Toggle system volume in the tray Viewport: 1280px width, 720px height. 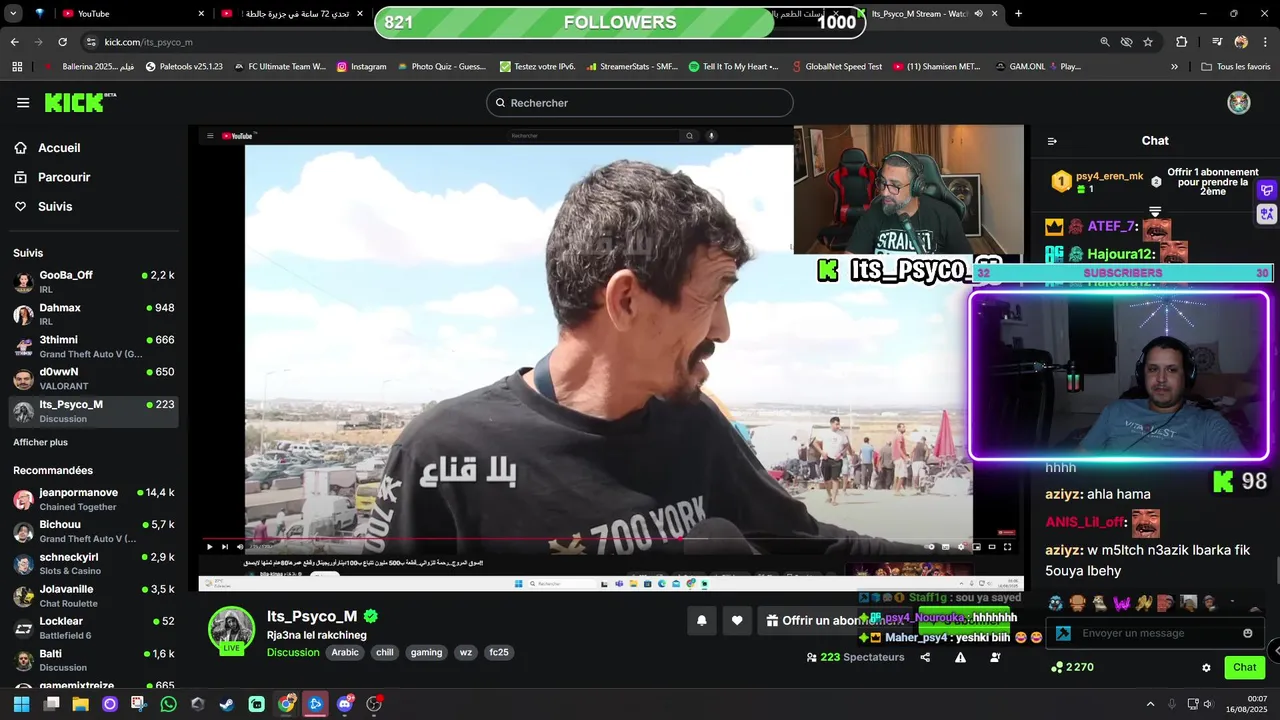click(x=1207, y=704)
